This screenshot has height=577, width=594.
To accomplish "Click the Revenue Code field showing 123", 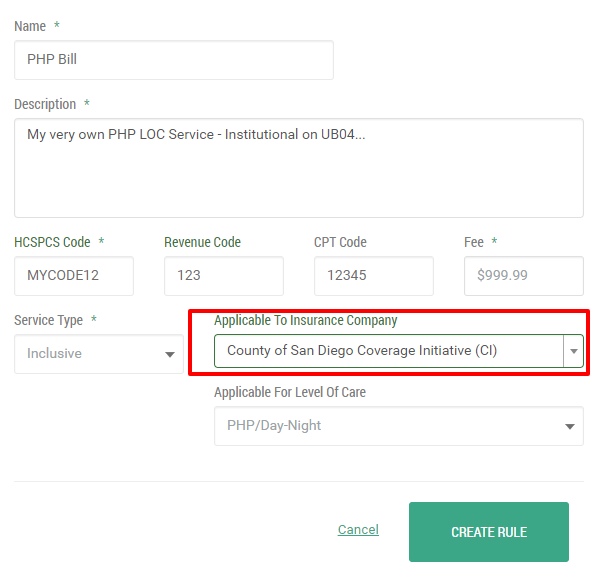I will (x=224, y=276).
